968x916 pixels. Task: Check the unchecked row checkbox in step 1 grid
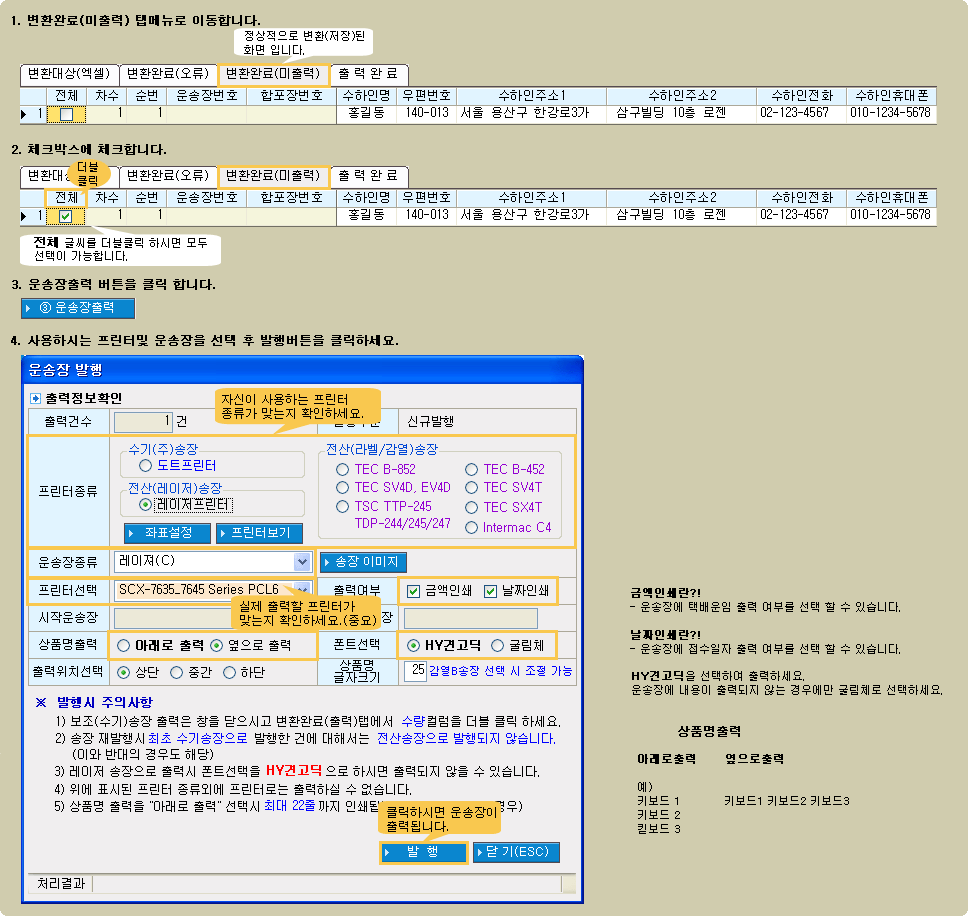tap(66, 114)
